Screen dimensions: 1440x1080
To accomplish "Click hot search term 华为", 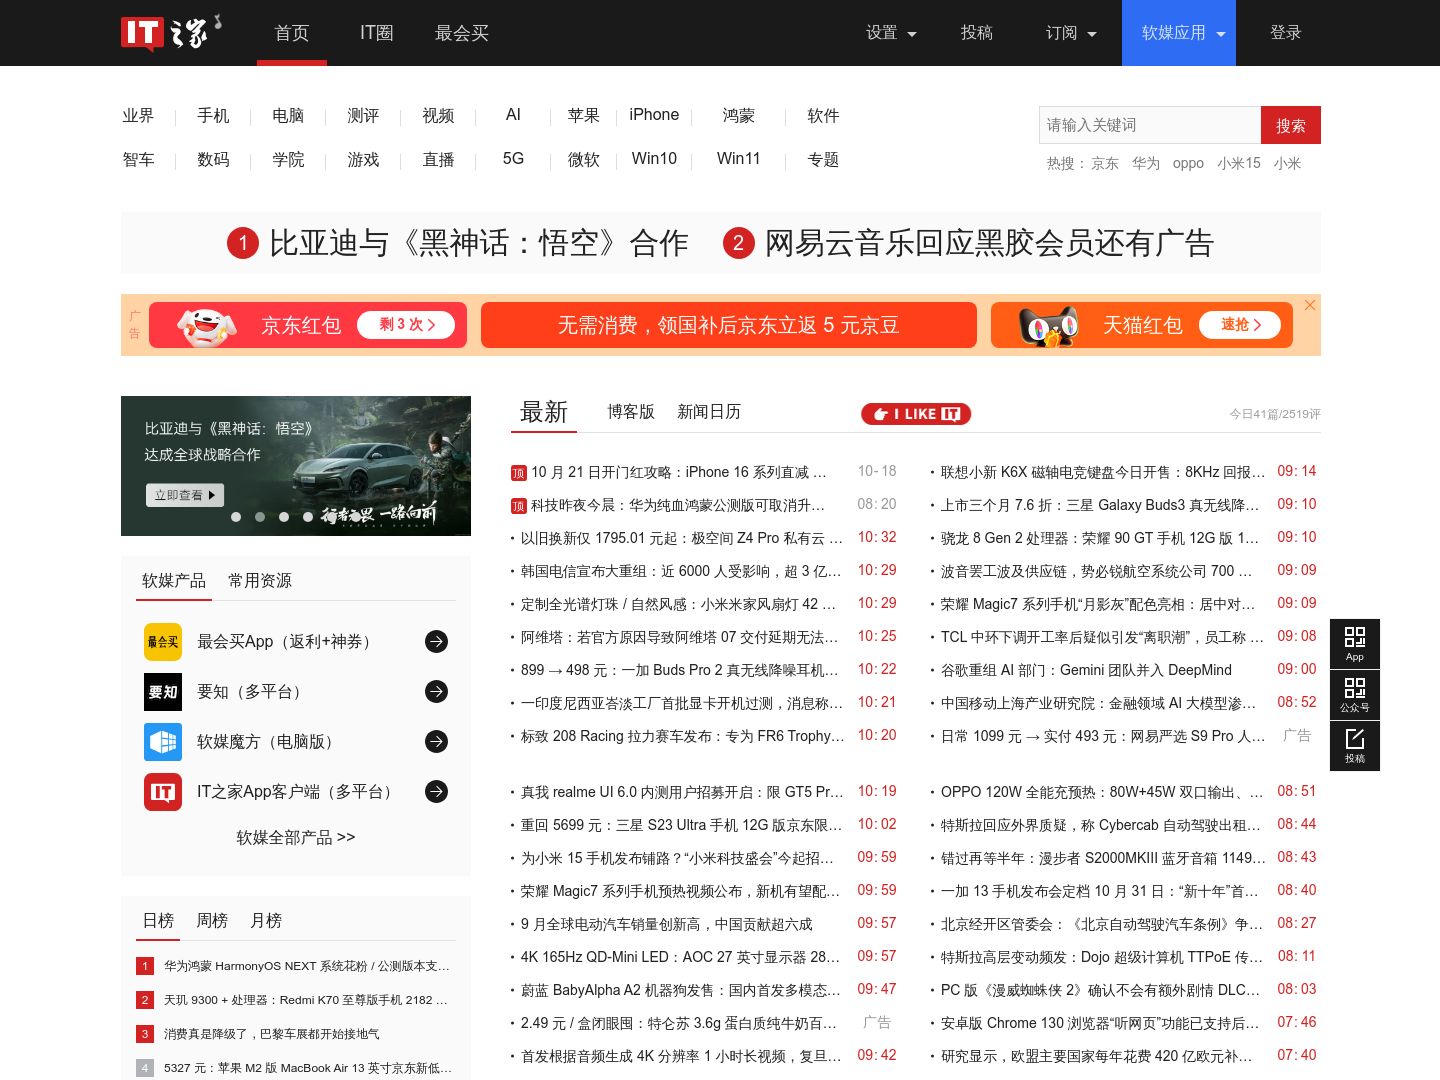I will pos(1146,163).
